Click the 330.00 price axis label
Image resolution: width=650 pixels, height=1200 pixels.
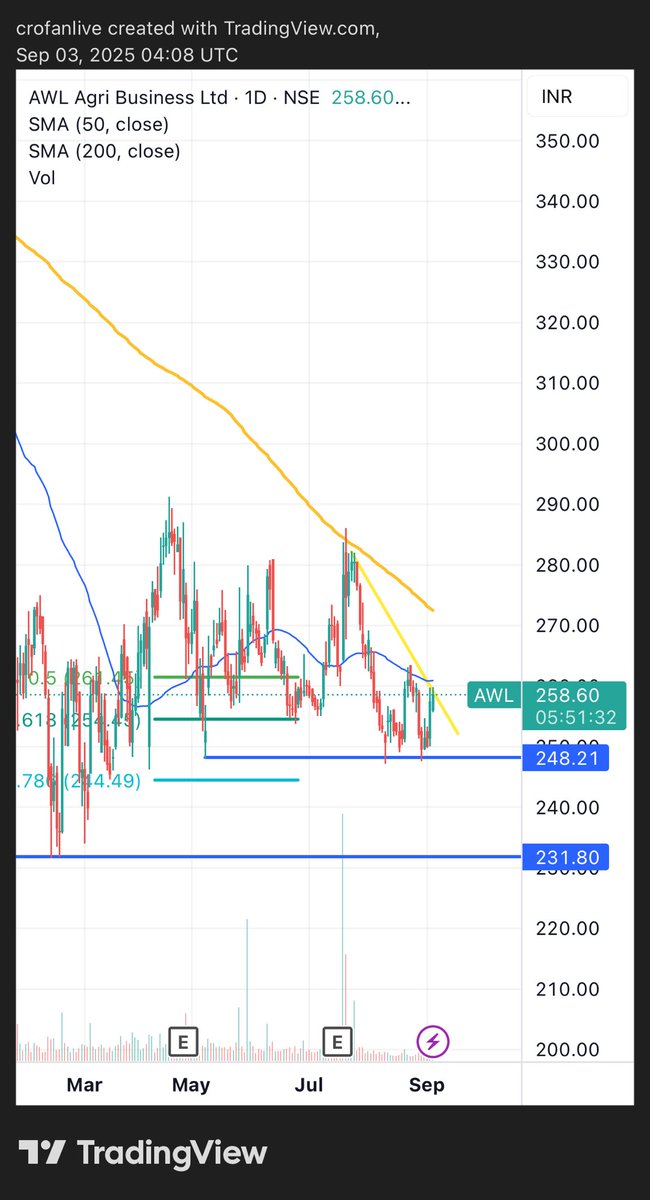(x=568, y=262)
